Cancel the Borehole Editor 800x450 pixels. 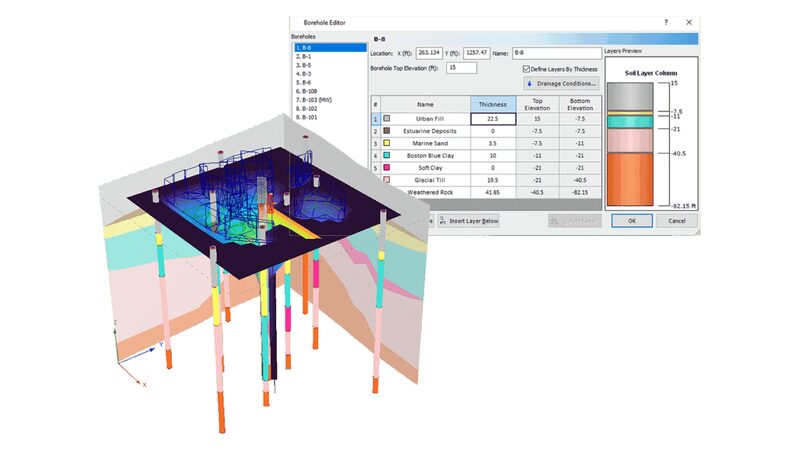[677, 221]
